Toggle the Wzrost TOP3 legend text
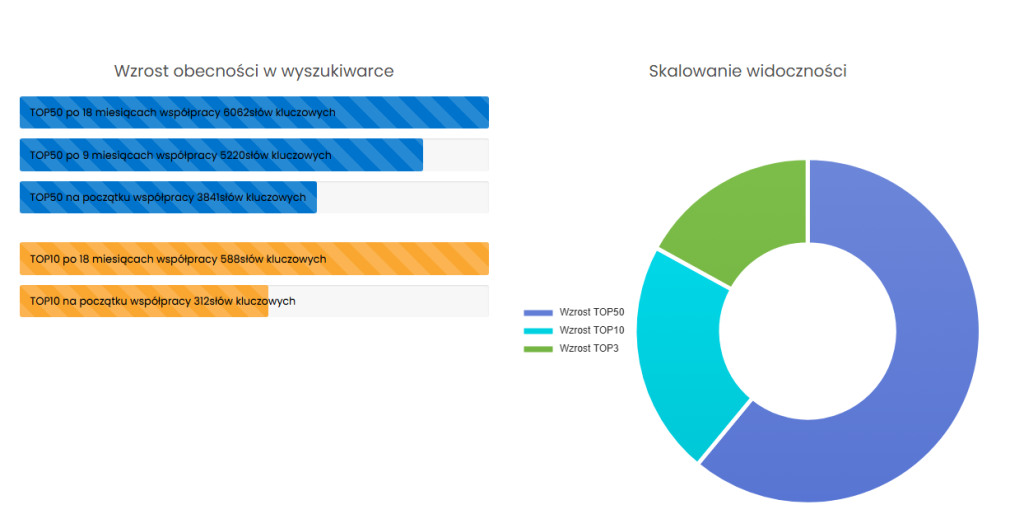1024x528 pixels. [589, 348]
